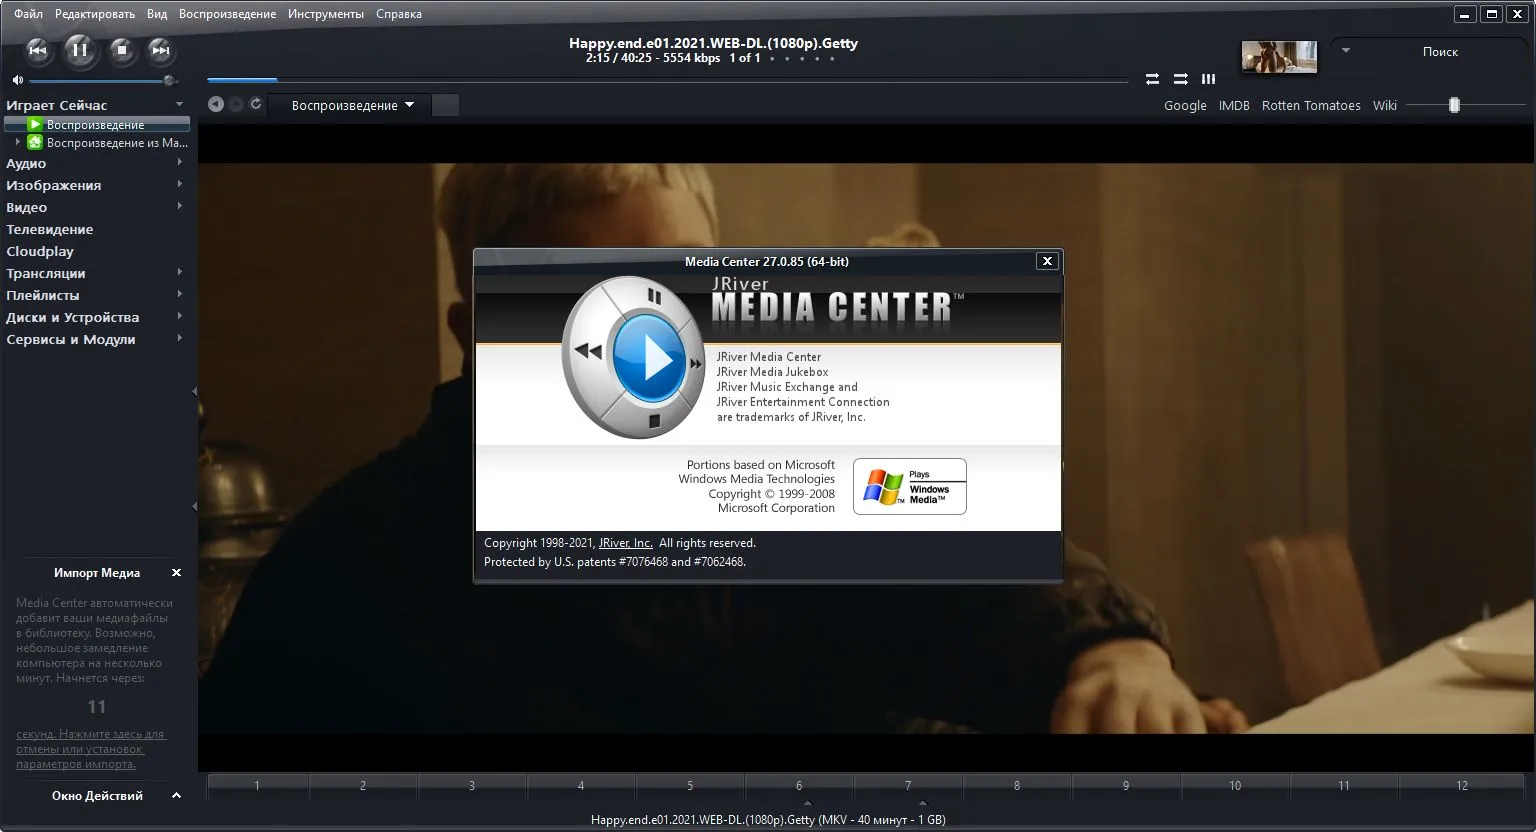Open the DSP equalizer icon

(1209, 79)
